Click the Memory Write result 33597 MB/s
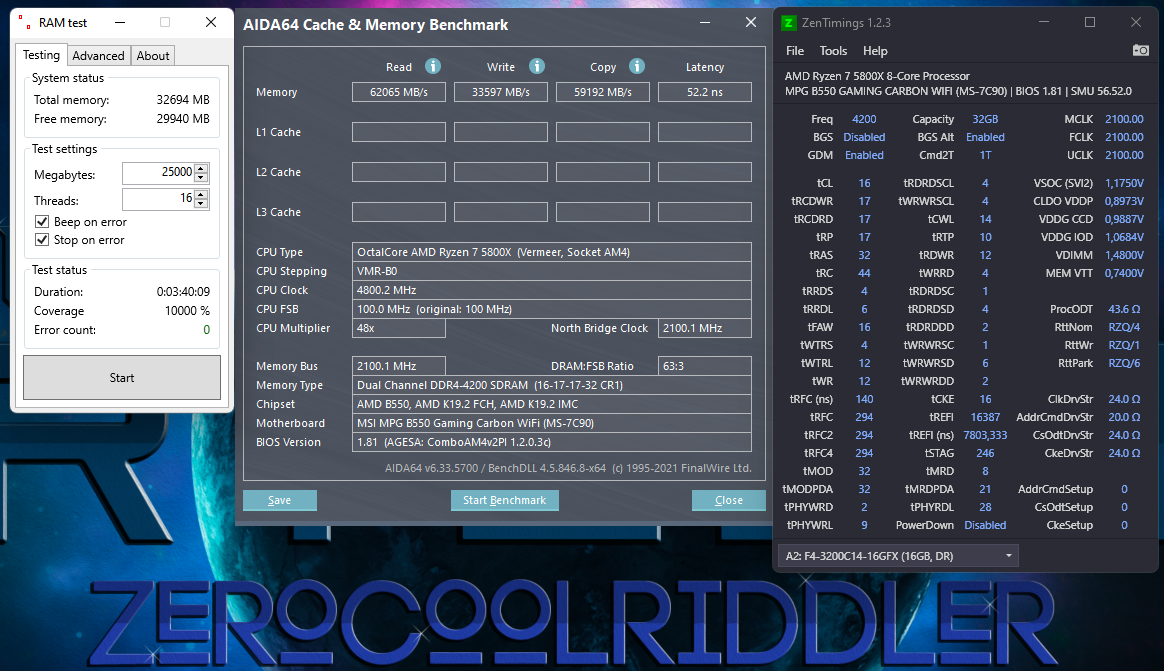 click(x=501, y=92)
